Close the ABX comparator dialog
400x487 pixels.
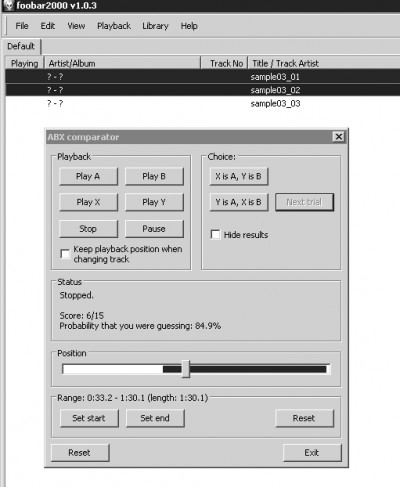click(338, 137)
